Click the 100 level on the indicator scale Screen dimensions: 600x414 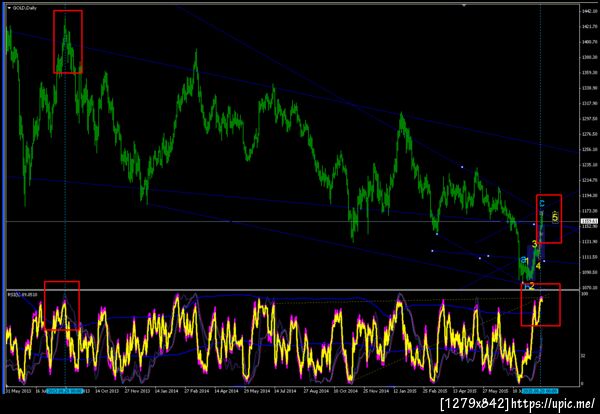click(584, 294)
